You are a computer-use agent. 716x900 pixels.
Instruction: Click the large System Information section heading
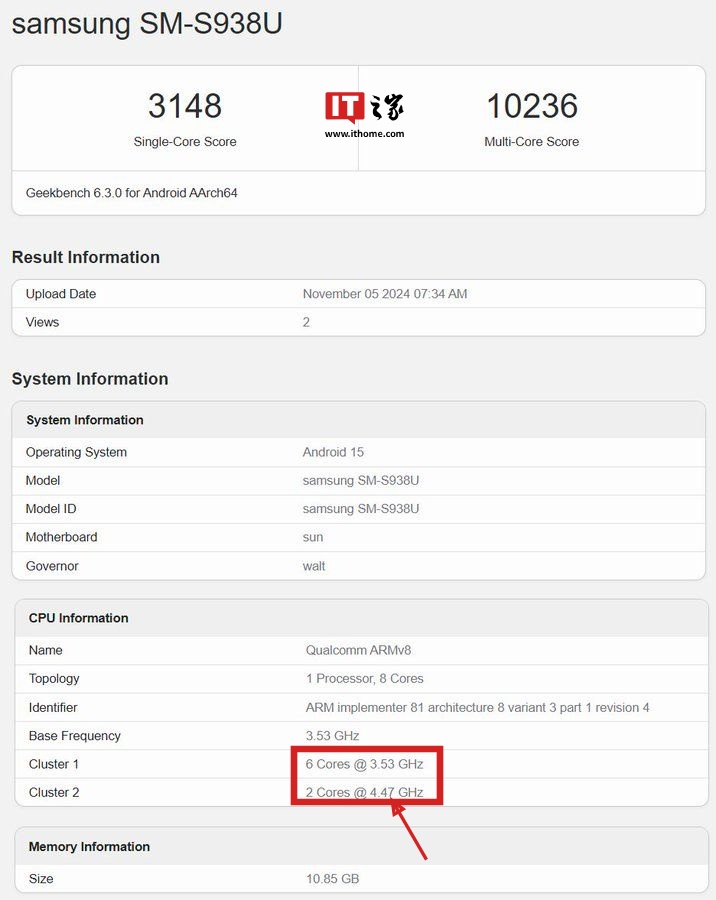(x=90, y=379)
